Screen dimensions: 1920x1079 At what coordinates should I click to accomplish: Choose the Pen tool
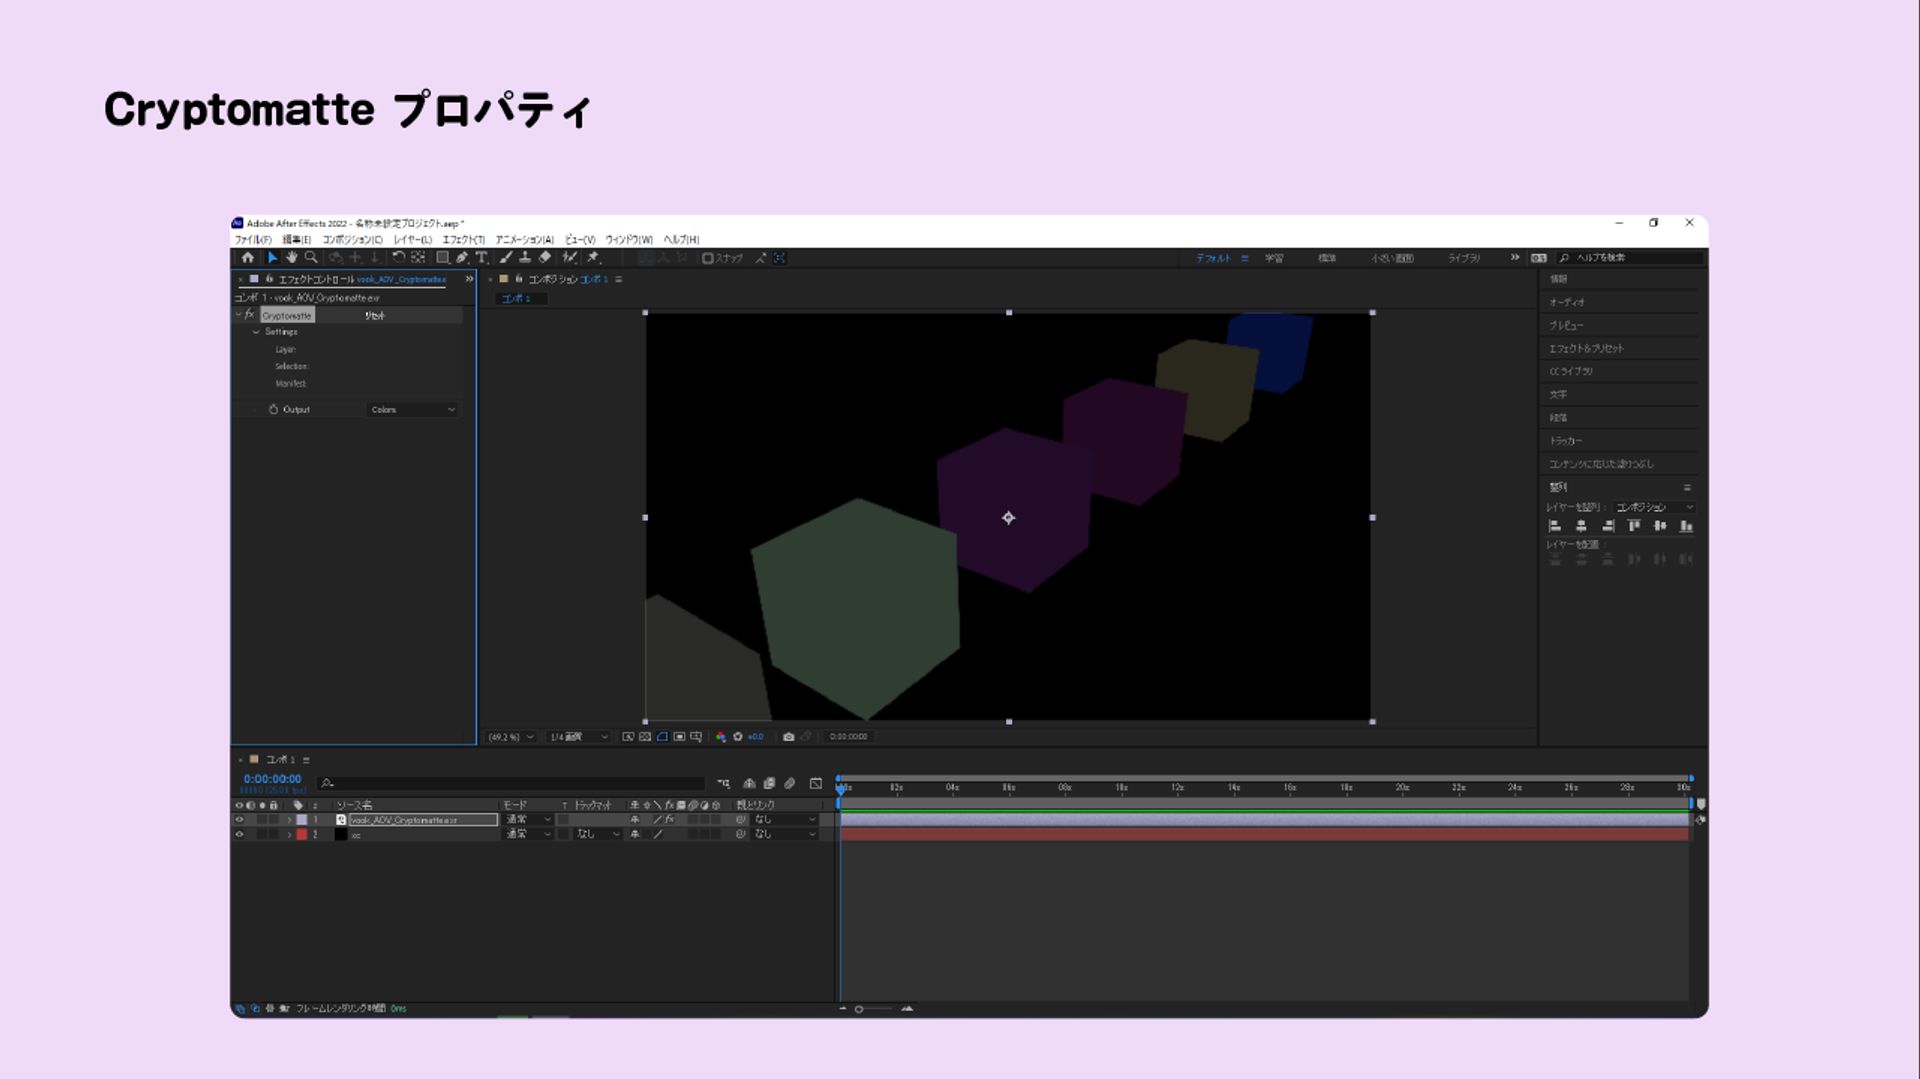(x=463, y=258)
